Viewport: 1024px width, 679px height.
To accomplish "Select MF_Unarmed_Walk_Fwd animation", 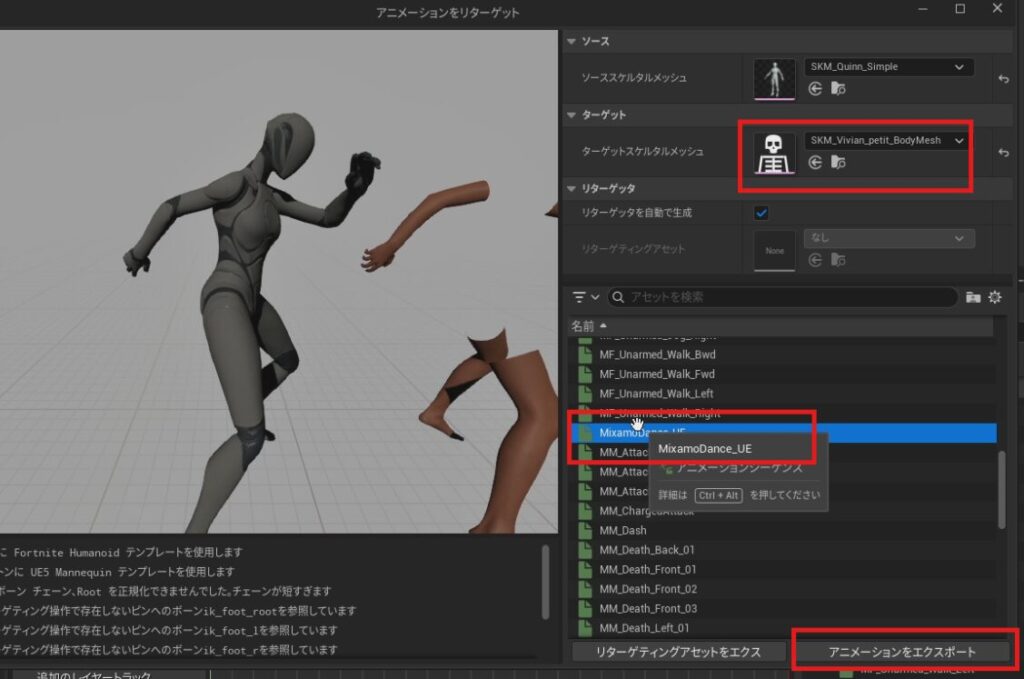I will pos(784,374).
